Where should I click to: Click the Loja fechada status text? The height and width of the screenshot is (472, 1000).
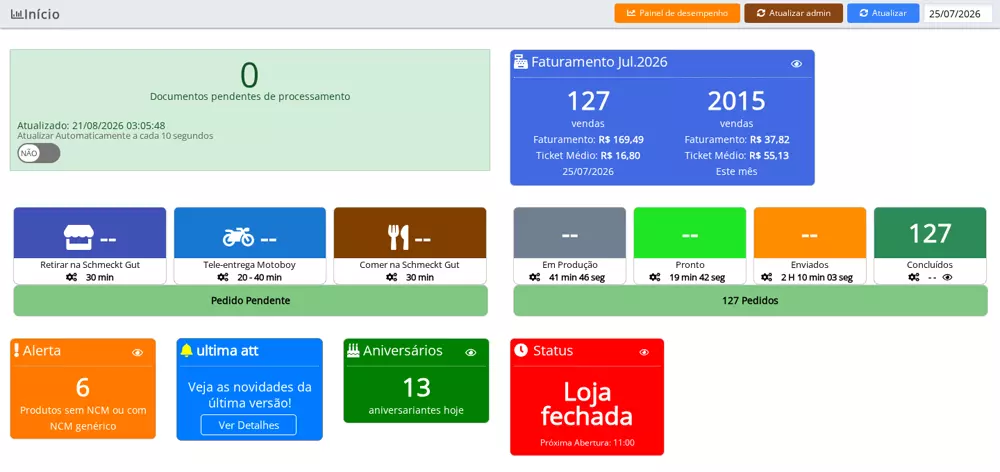[587, 404]
